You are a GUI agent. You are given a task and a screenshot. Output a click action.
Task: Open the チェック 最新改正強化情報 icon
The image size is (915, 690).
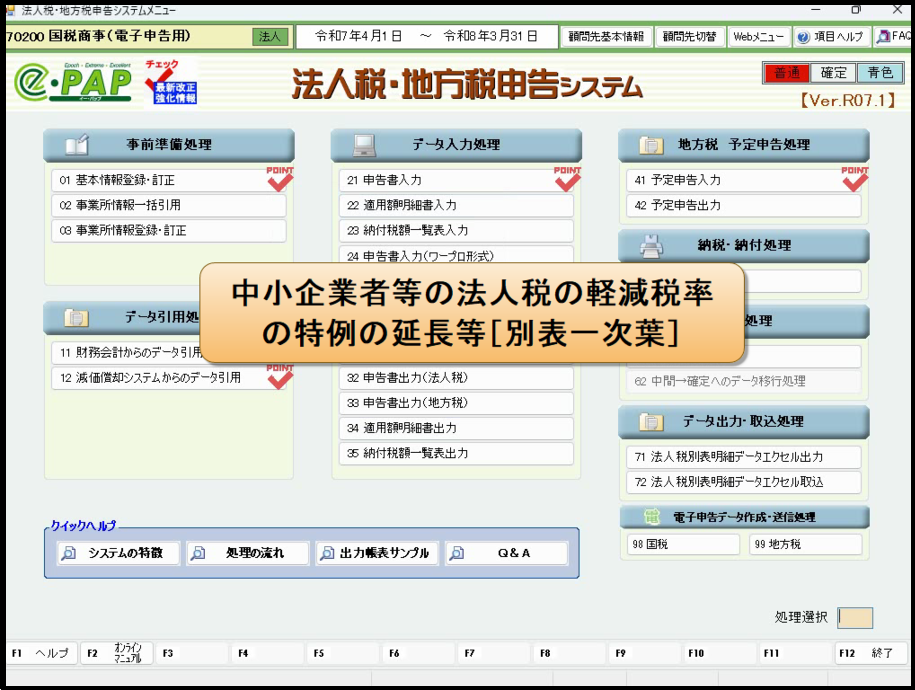coord(171,82)
